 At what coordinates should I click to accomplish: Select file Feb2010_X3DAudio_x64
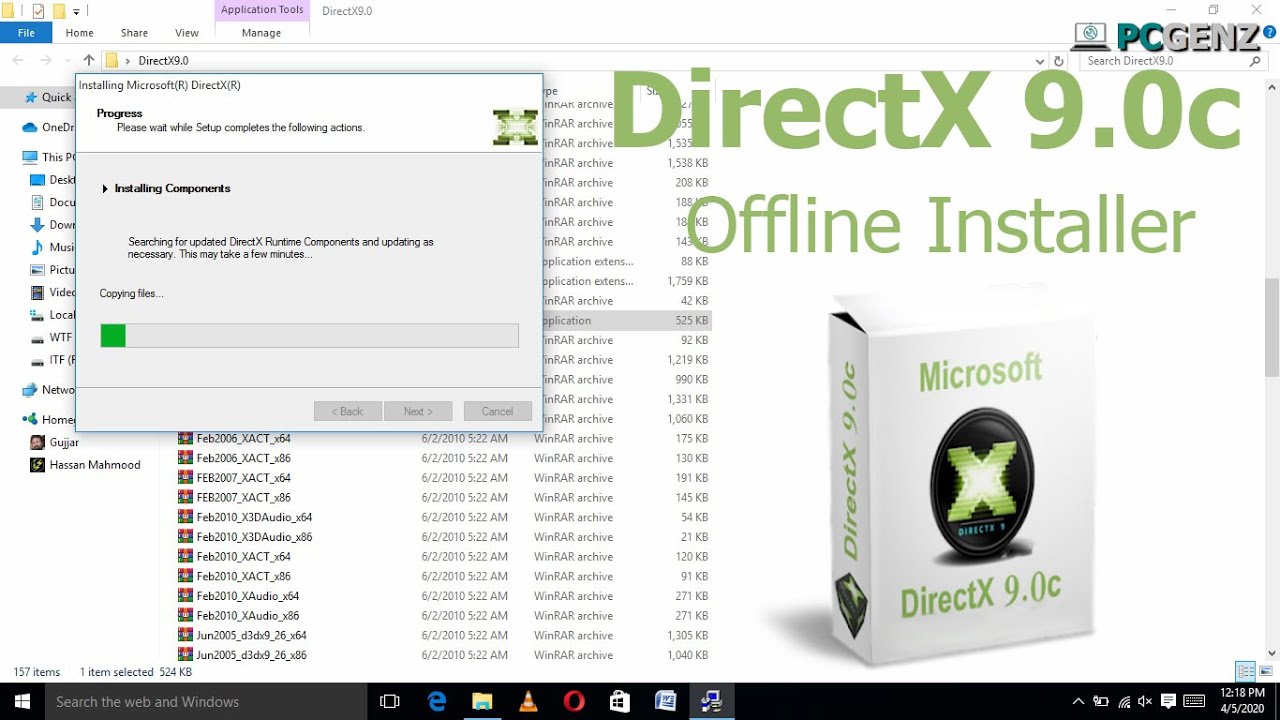(254, 517)
